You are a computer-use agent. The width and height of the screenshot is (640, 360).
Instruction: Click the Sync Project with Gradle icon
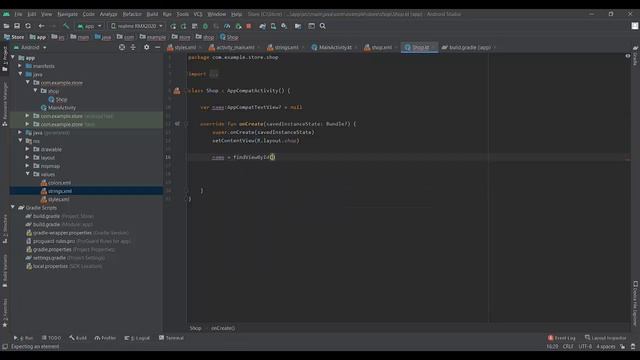[262, 26]
